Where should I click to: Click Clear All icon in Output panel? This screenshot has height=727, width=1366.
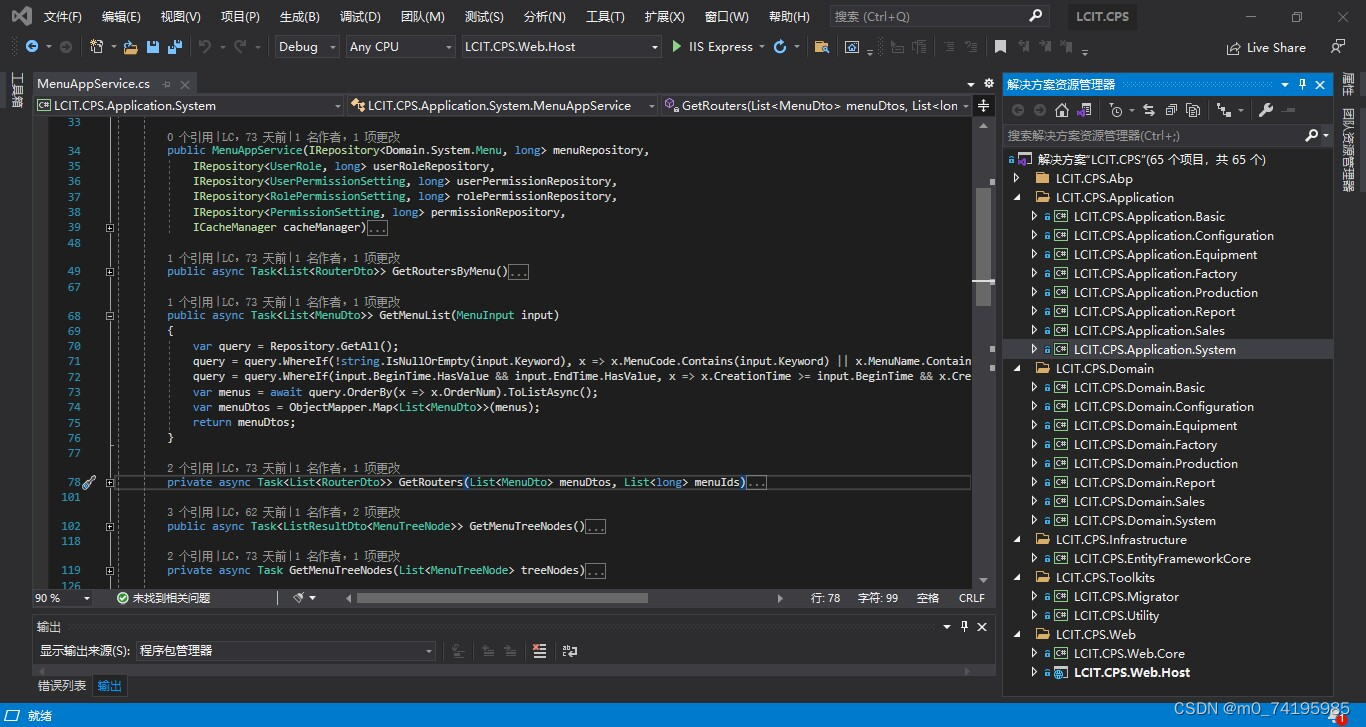tap(539, 651)
